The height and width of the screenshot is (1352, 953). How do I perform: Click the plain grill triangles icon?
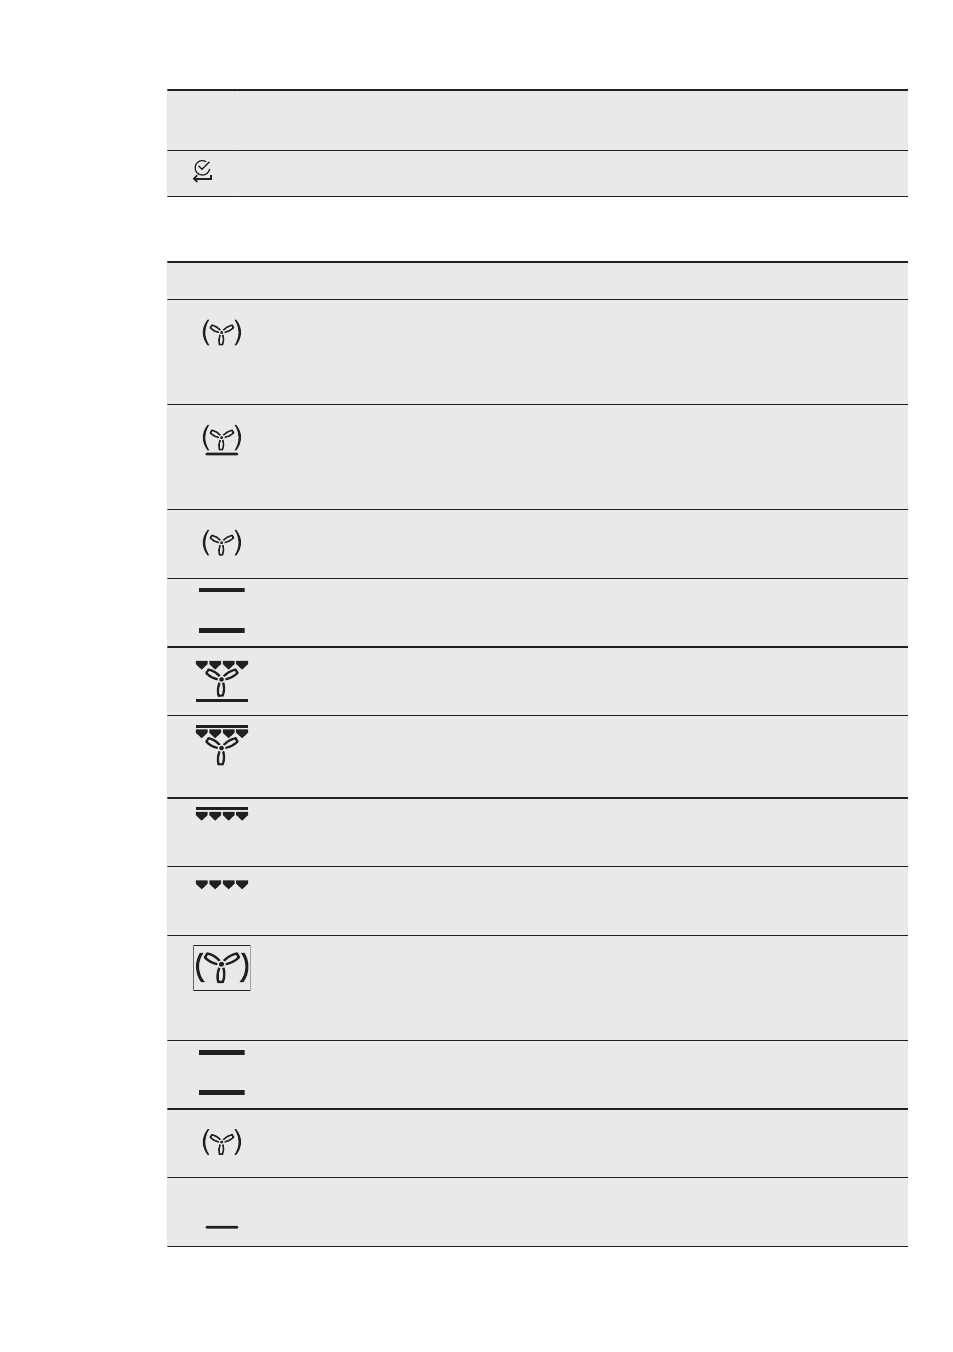(x=222, y=885)
